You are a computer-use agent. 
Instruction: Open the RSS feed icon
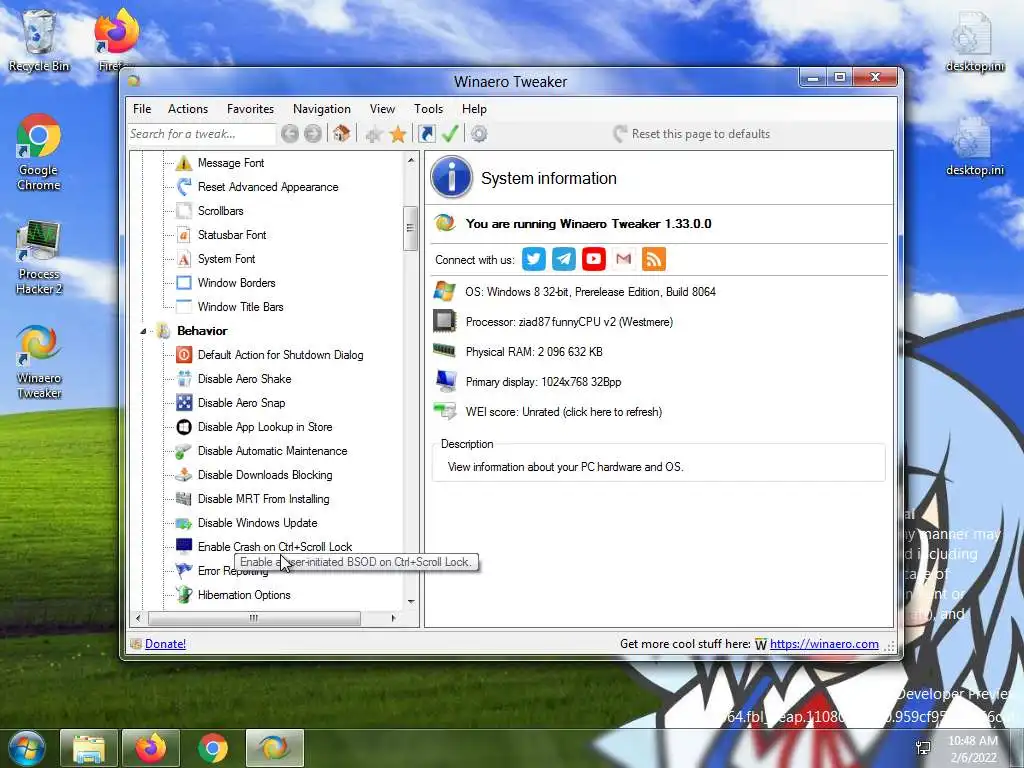pyautogui.click(x=654, y=259)
